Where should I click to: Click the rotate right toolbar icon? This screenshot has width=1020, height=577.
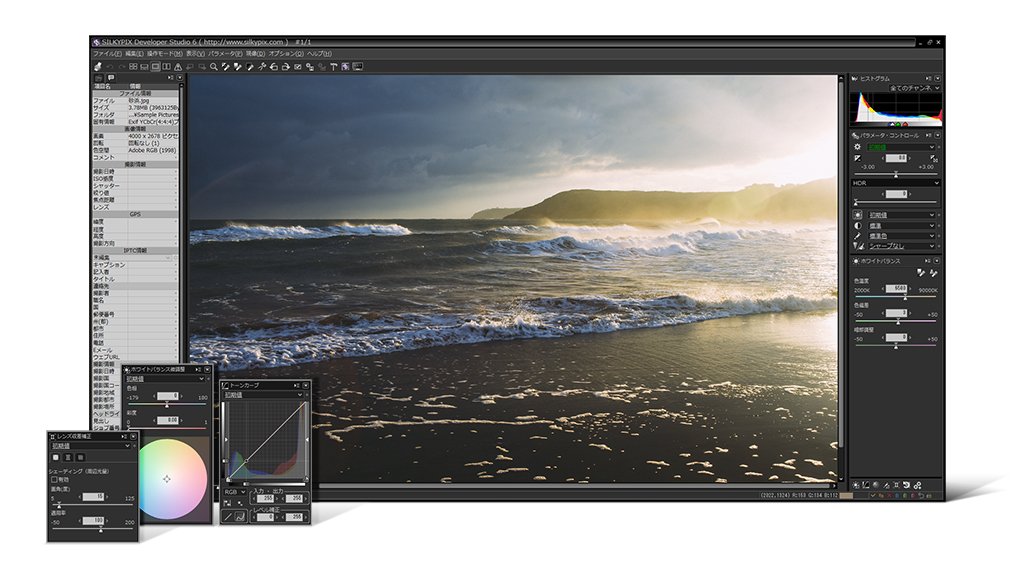click(x=286, y=66)
